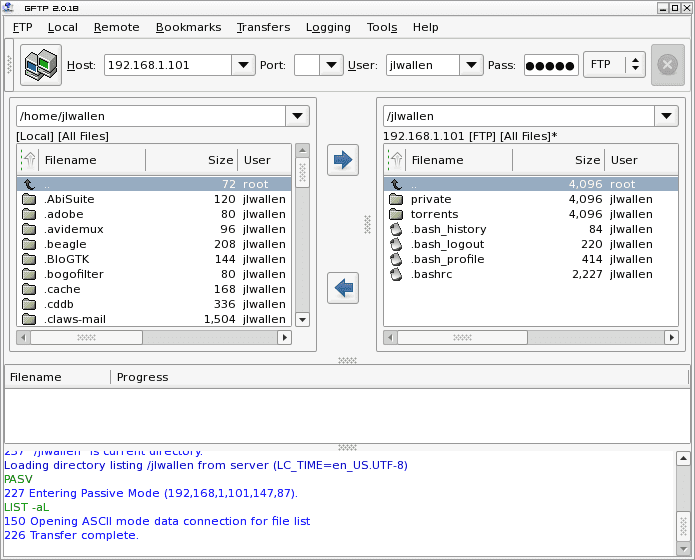
Task: Open the Transfers menu
Action: 263,27
